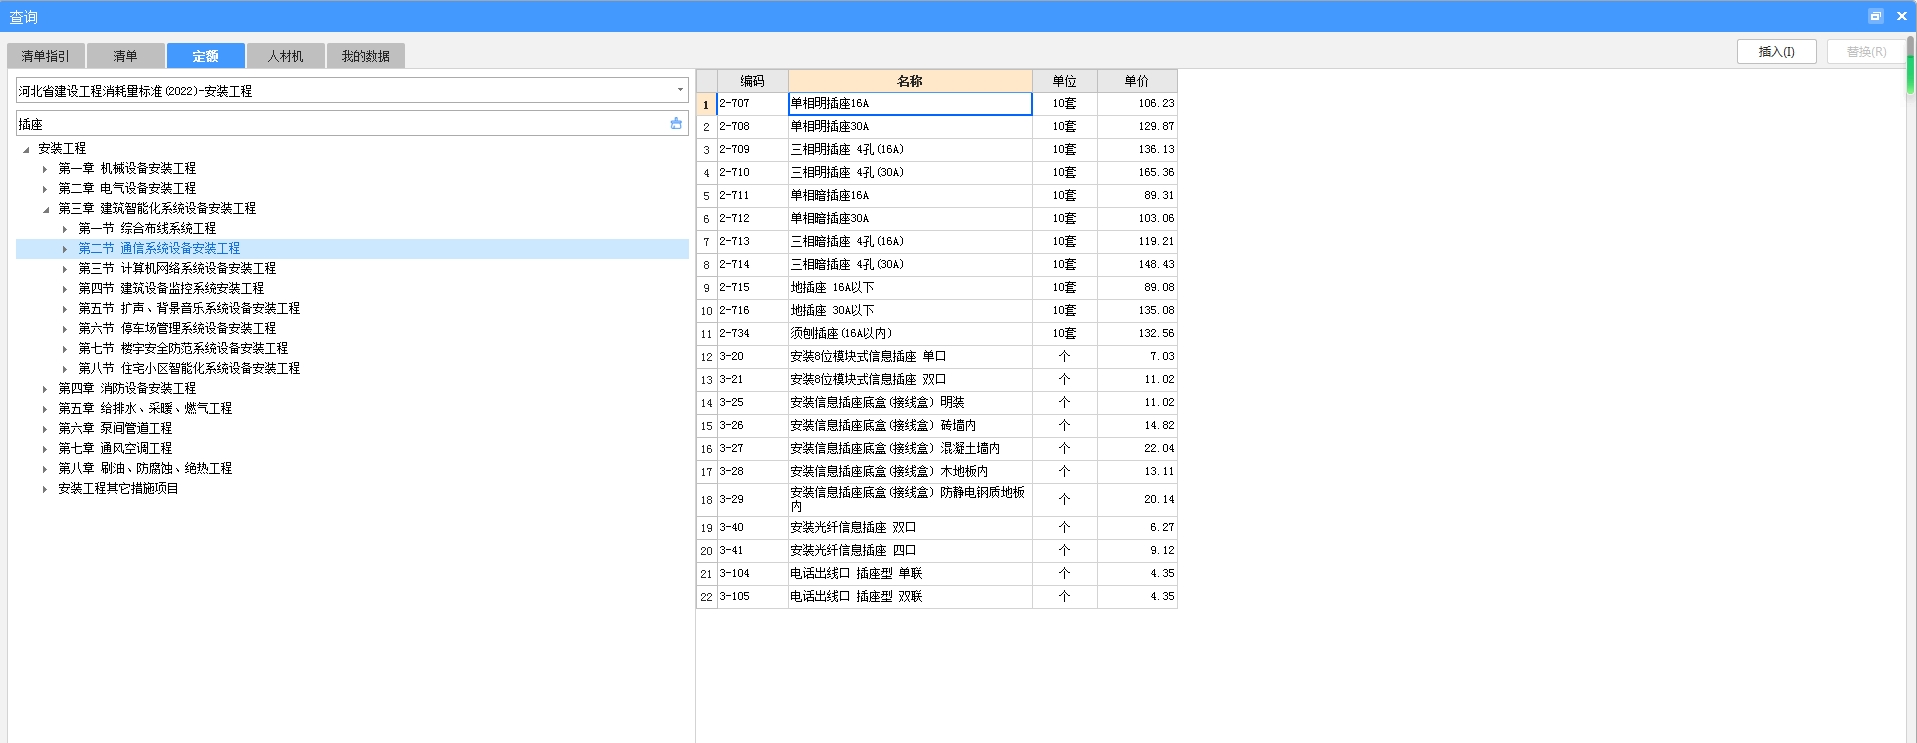Screen dimensions: 1917x743
Task: Expand 第四章 消防设备安装工程
Action: click(45, 389)
